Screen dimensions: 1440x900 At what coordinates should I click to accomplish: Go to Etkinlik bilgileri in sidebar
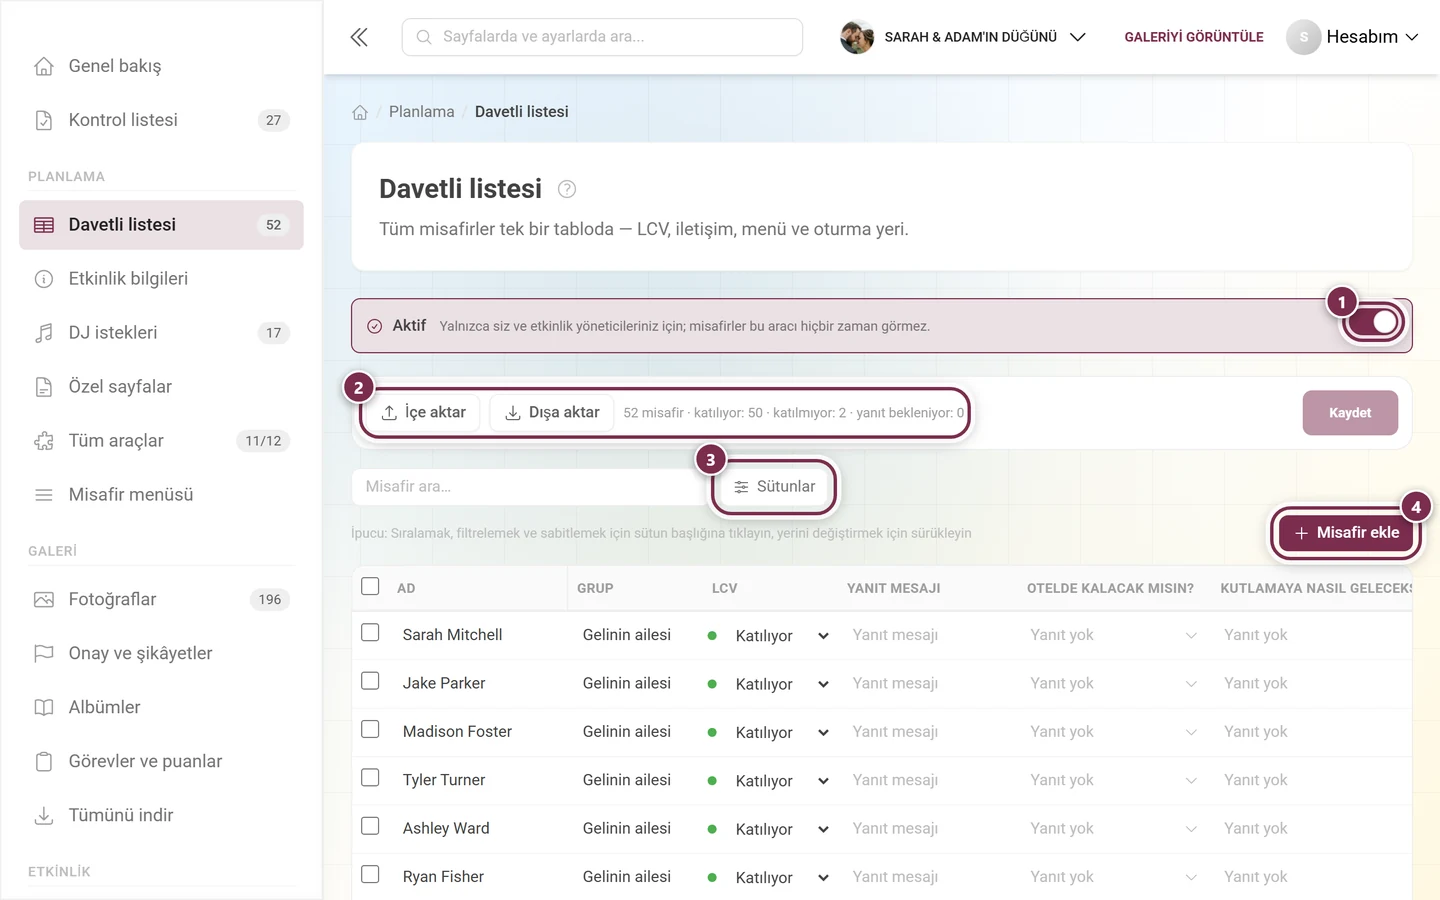click(x=161, y=279)
